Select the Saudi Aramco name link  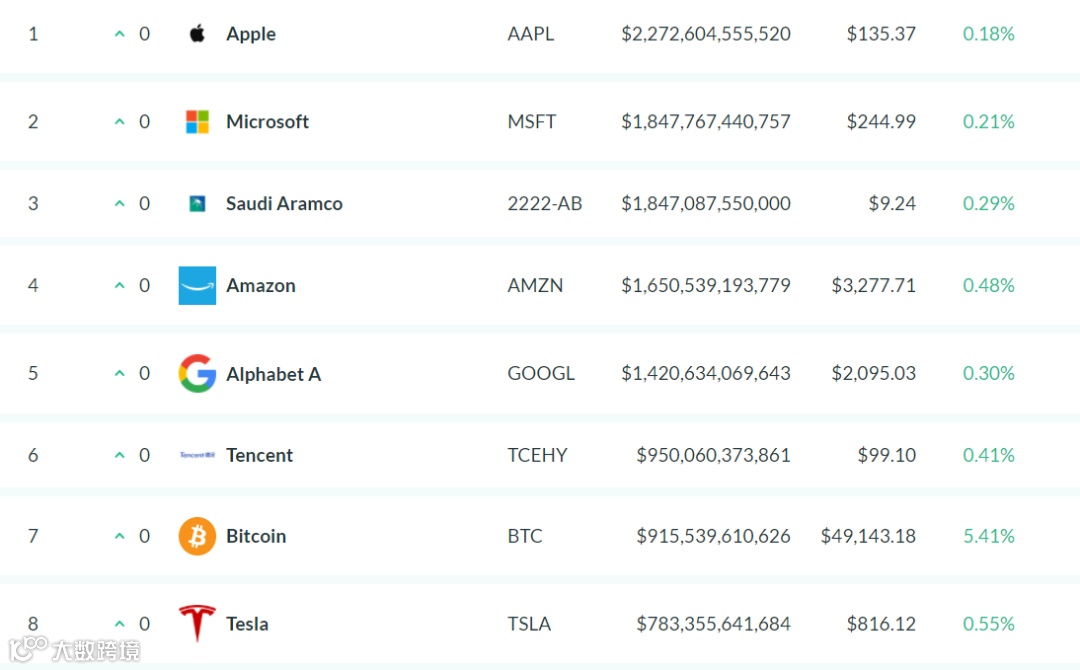(x=284, y=204)
